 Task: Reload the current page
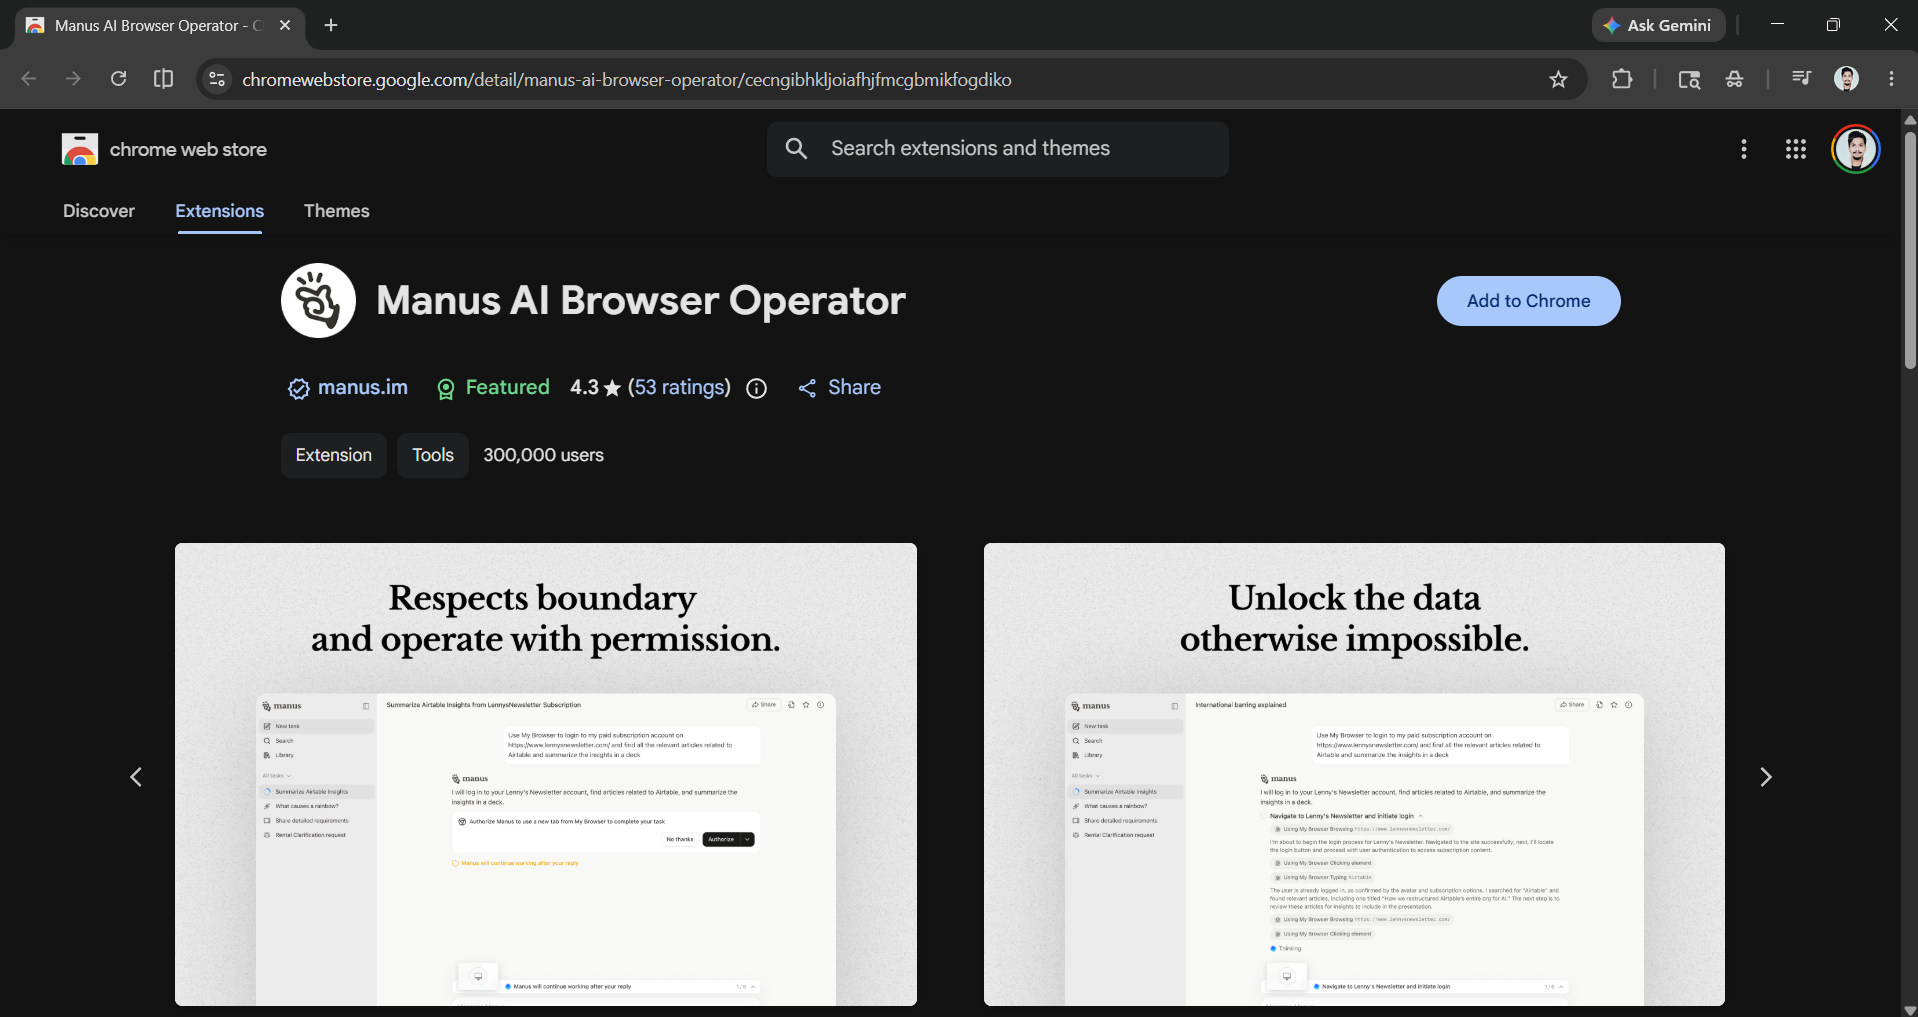point(118,79)
